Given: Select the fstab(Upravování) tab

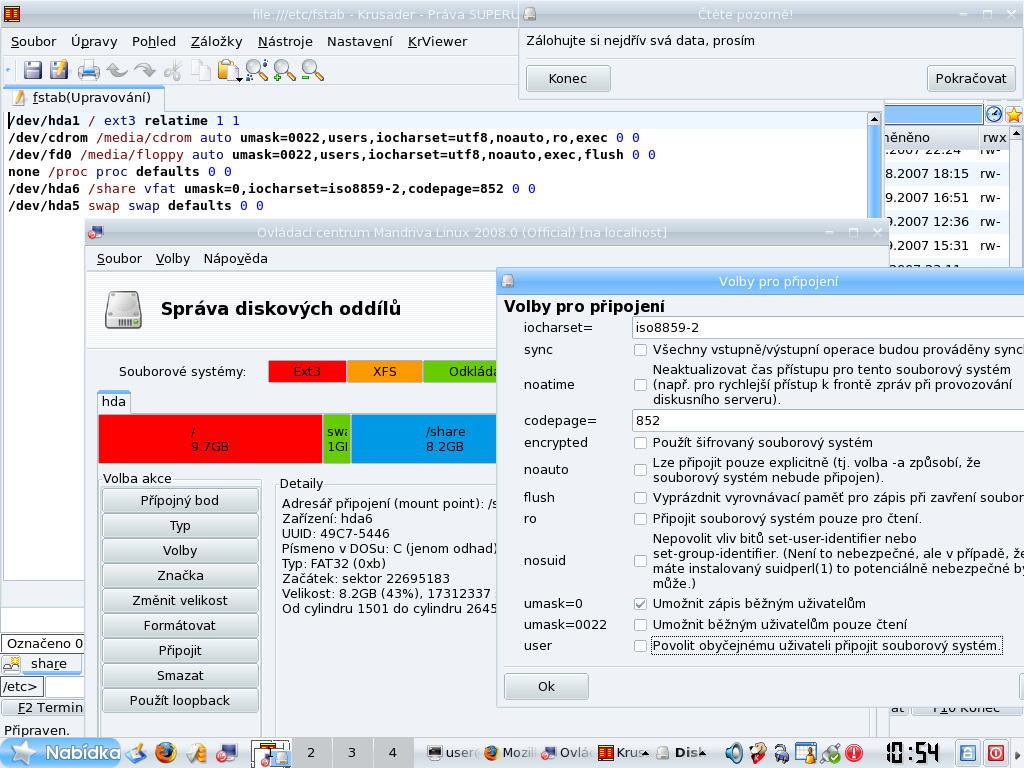Looking at the screenshot, I should pos(84,97).
